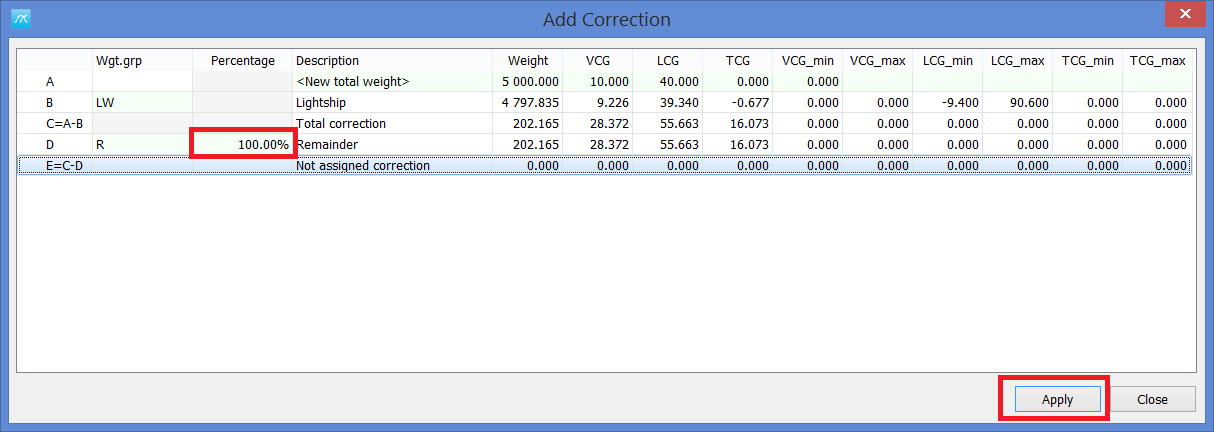Select the Total correction description cell
Image resolution: width=1214 pixels, height=432 pixels.
pos(392,123)
